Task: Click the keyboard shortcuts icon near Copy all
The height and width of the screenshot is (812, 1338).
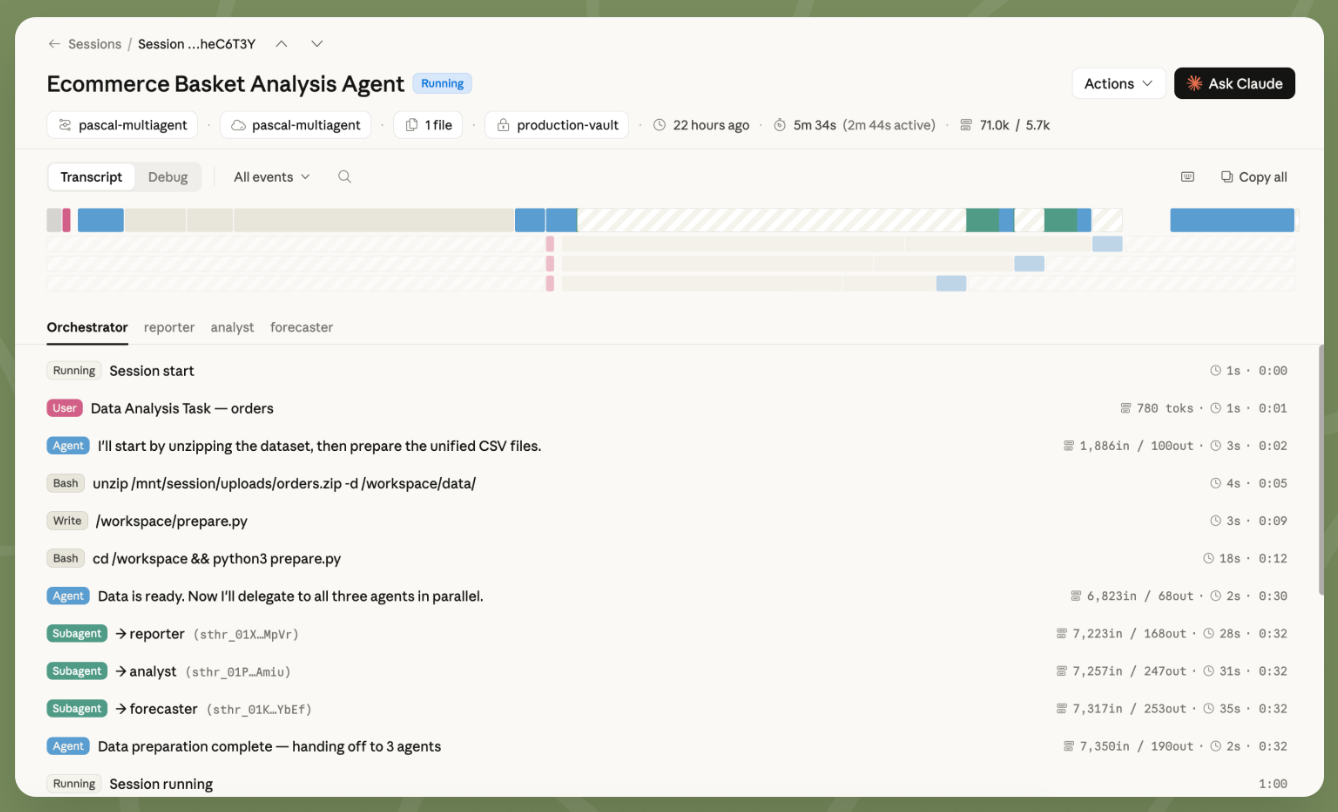Action: (1187, 177)
